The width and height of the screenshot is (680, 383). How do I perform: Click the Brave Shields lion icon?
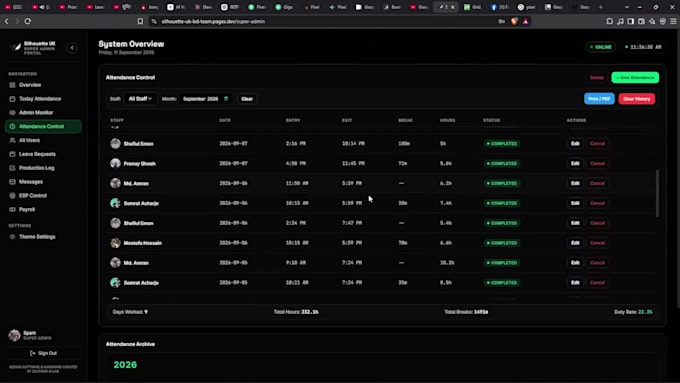(x=514, y=21)
